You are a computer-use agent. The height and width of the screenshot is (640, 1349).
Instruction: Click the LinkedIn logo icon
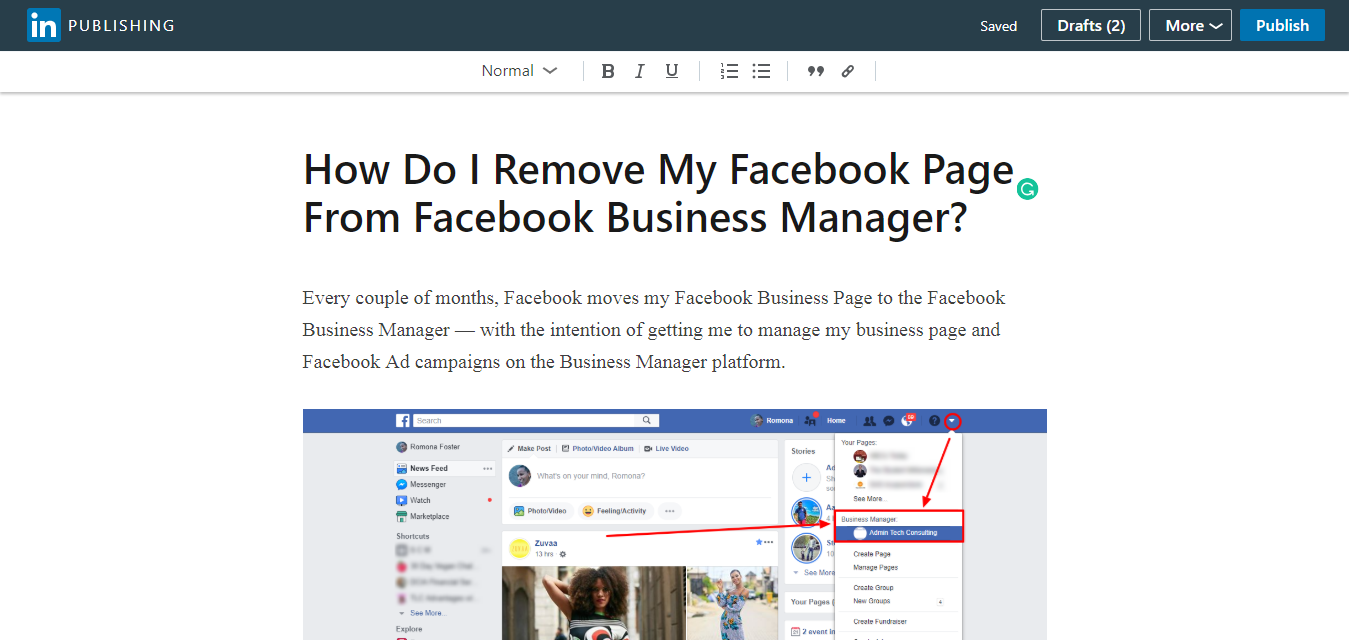click(44, 25)
